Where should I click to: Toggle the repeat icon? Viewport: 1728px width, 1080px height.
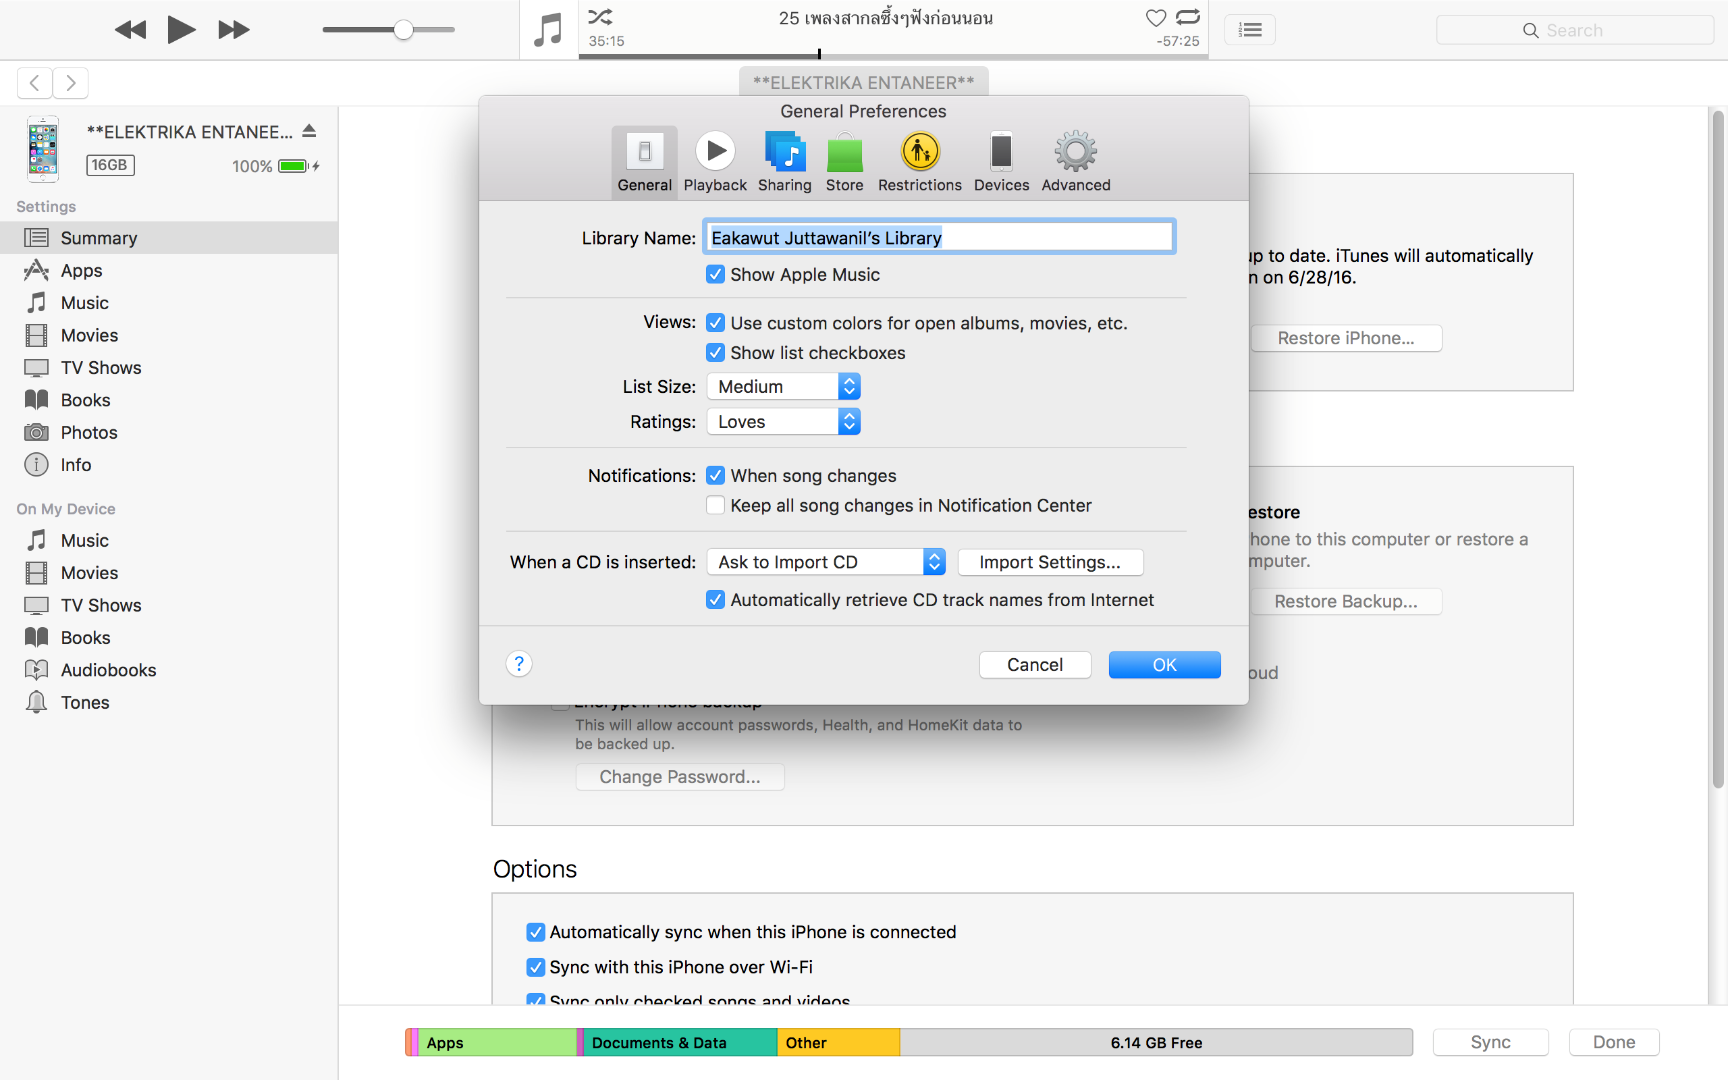coord(1188,17)
